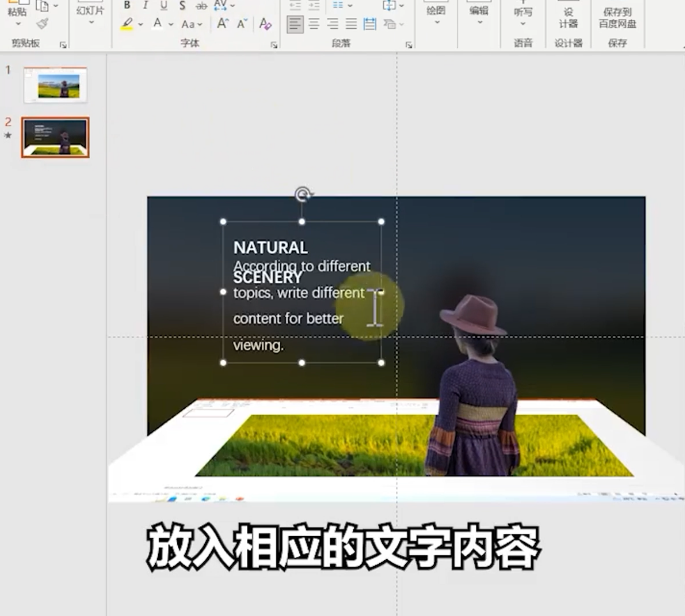685x616 pixels.
Task: Click the text box rotation handle
Action: coord(302,194)
